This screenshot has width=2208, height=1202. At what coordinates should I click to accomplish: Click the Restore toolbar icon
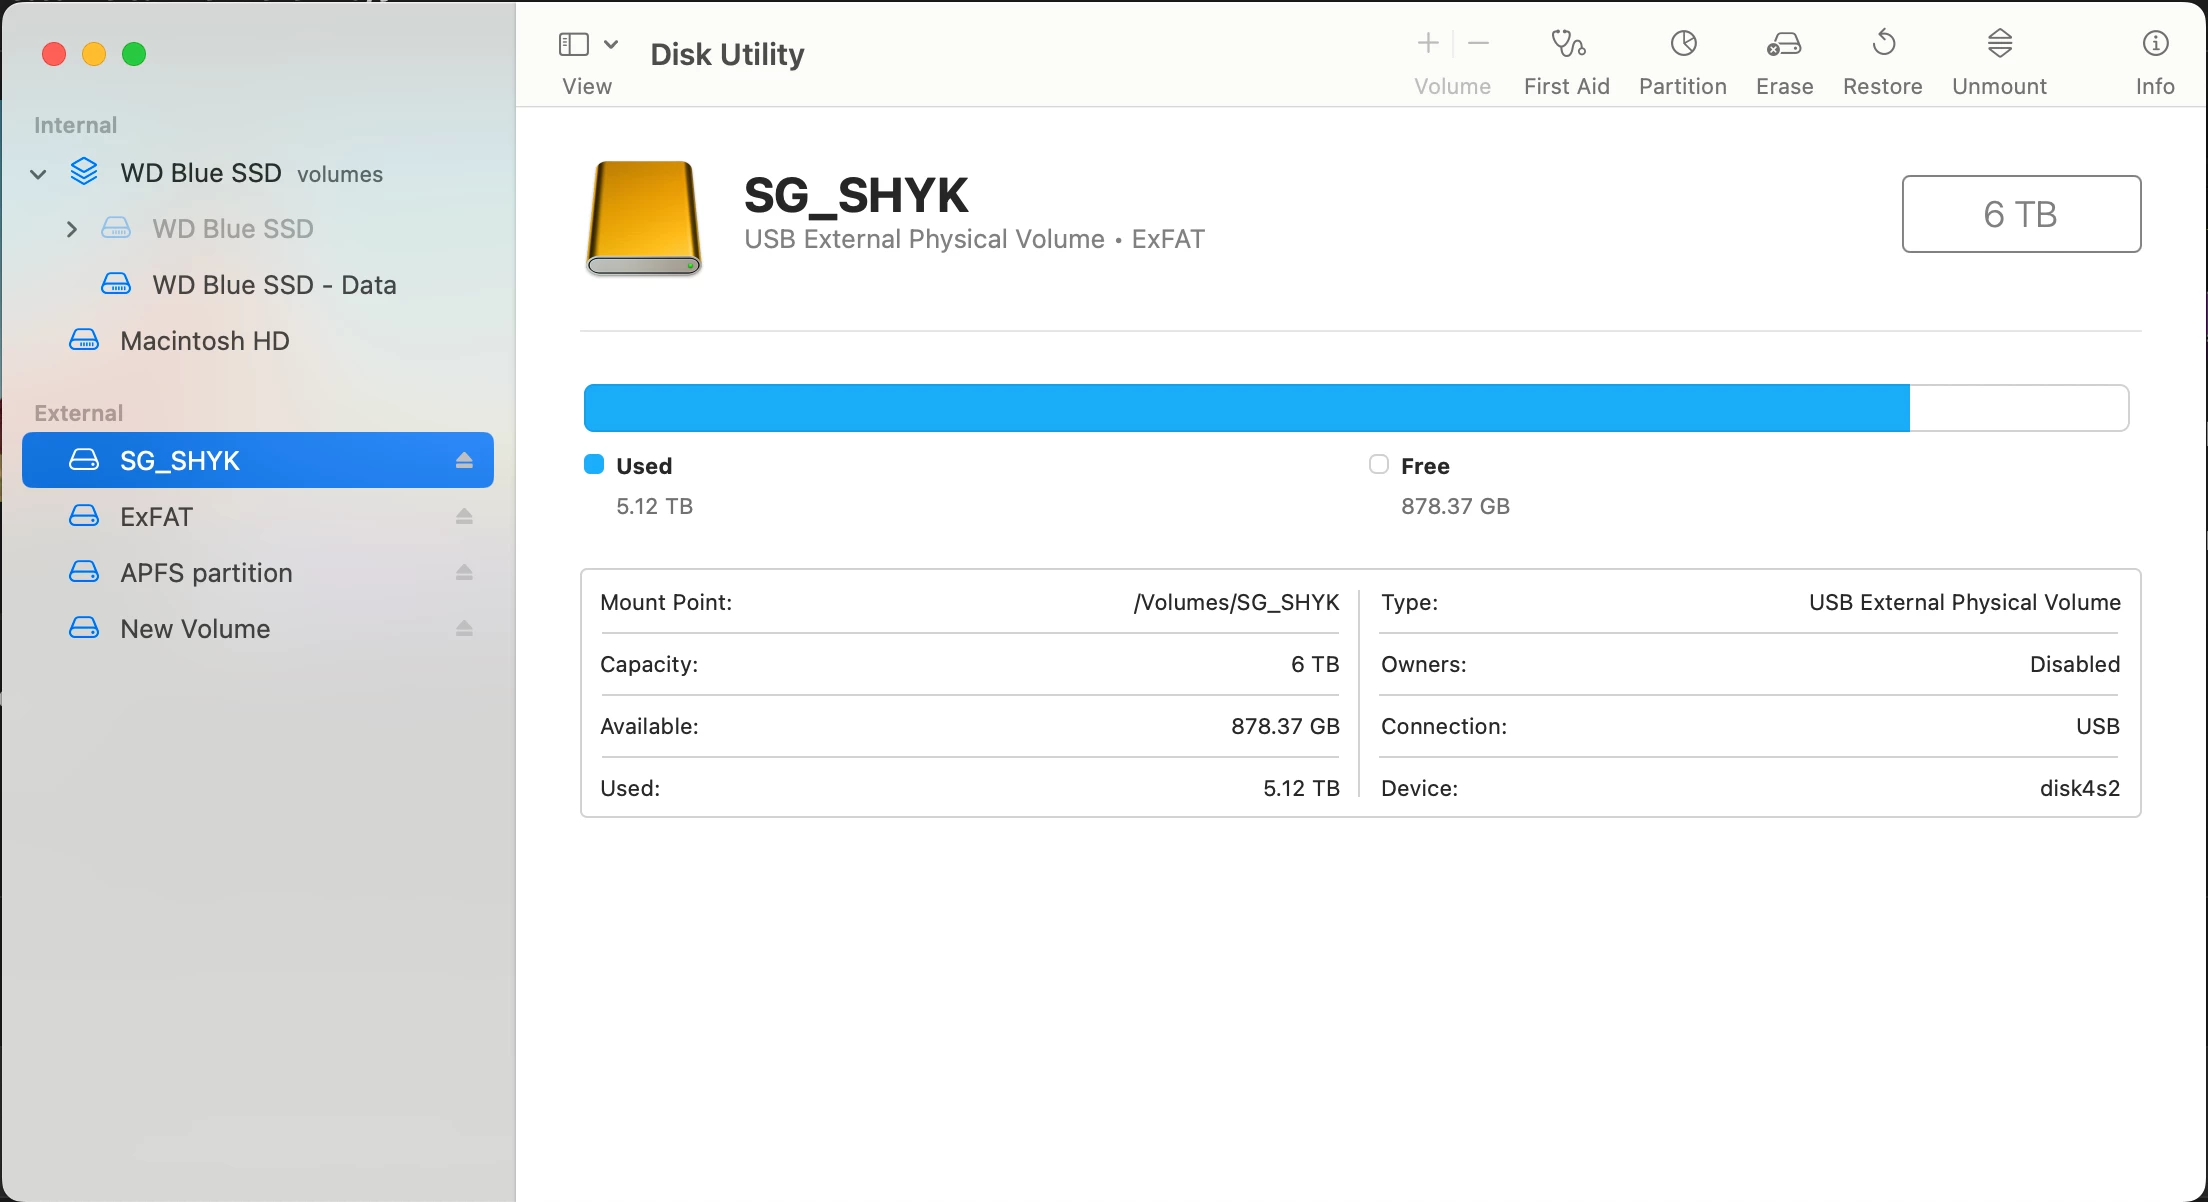click(1882, 45)
